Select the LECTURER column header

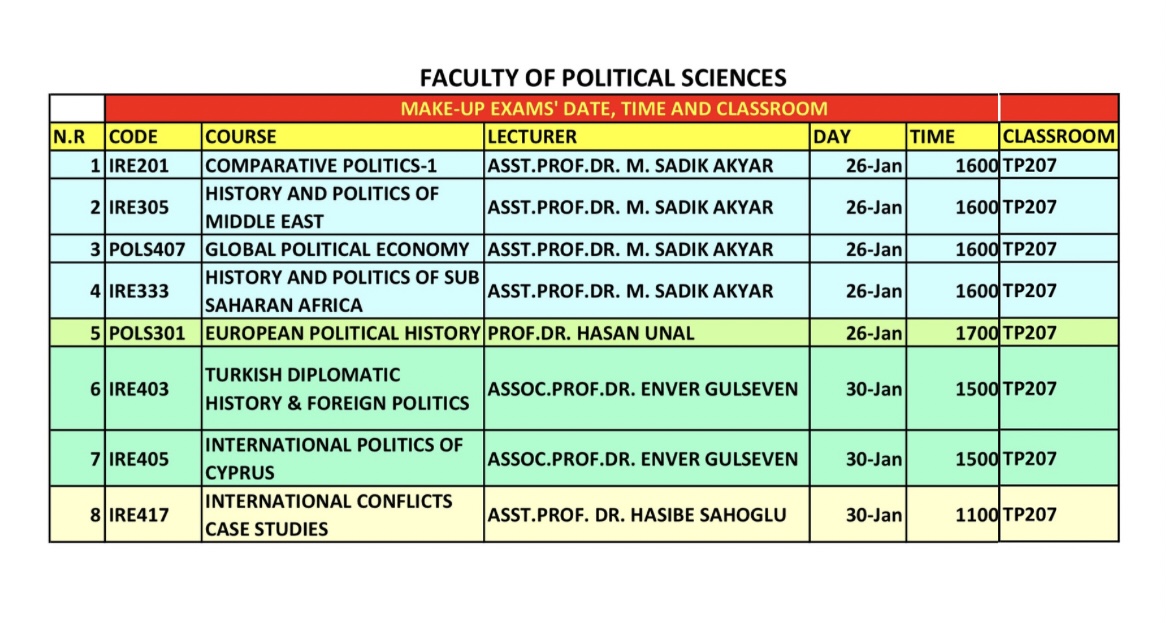click(647, 137)
